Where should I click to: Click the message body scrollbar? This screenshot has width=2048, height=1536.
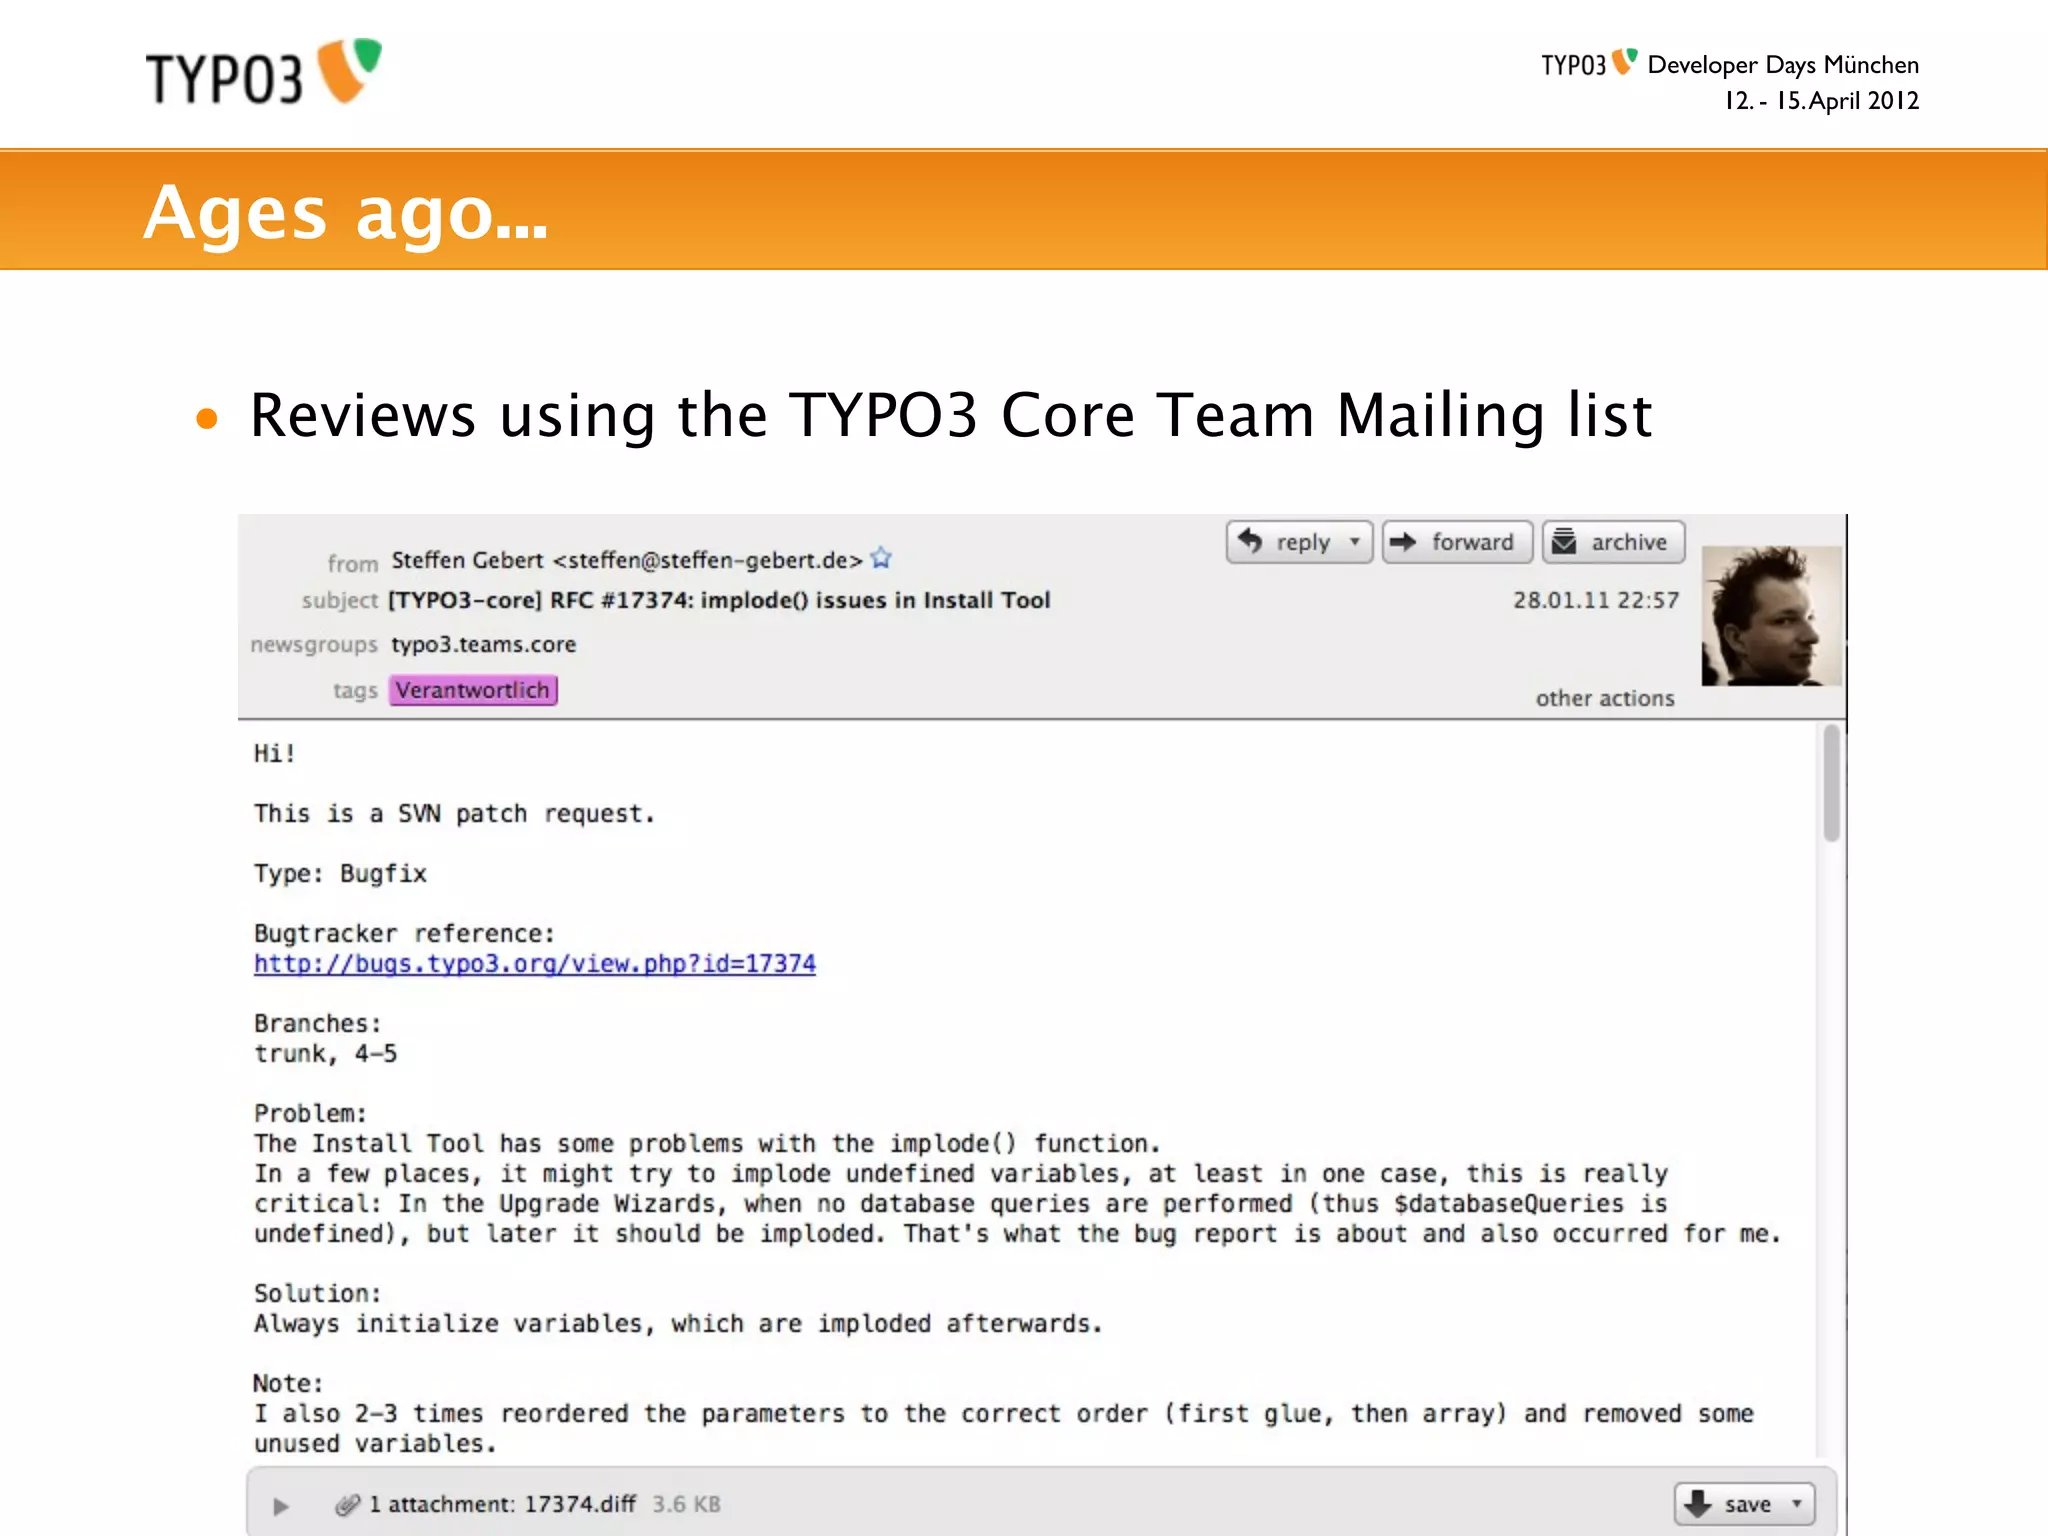coord(1831,783)
